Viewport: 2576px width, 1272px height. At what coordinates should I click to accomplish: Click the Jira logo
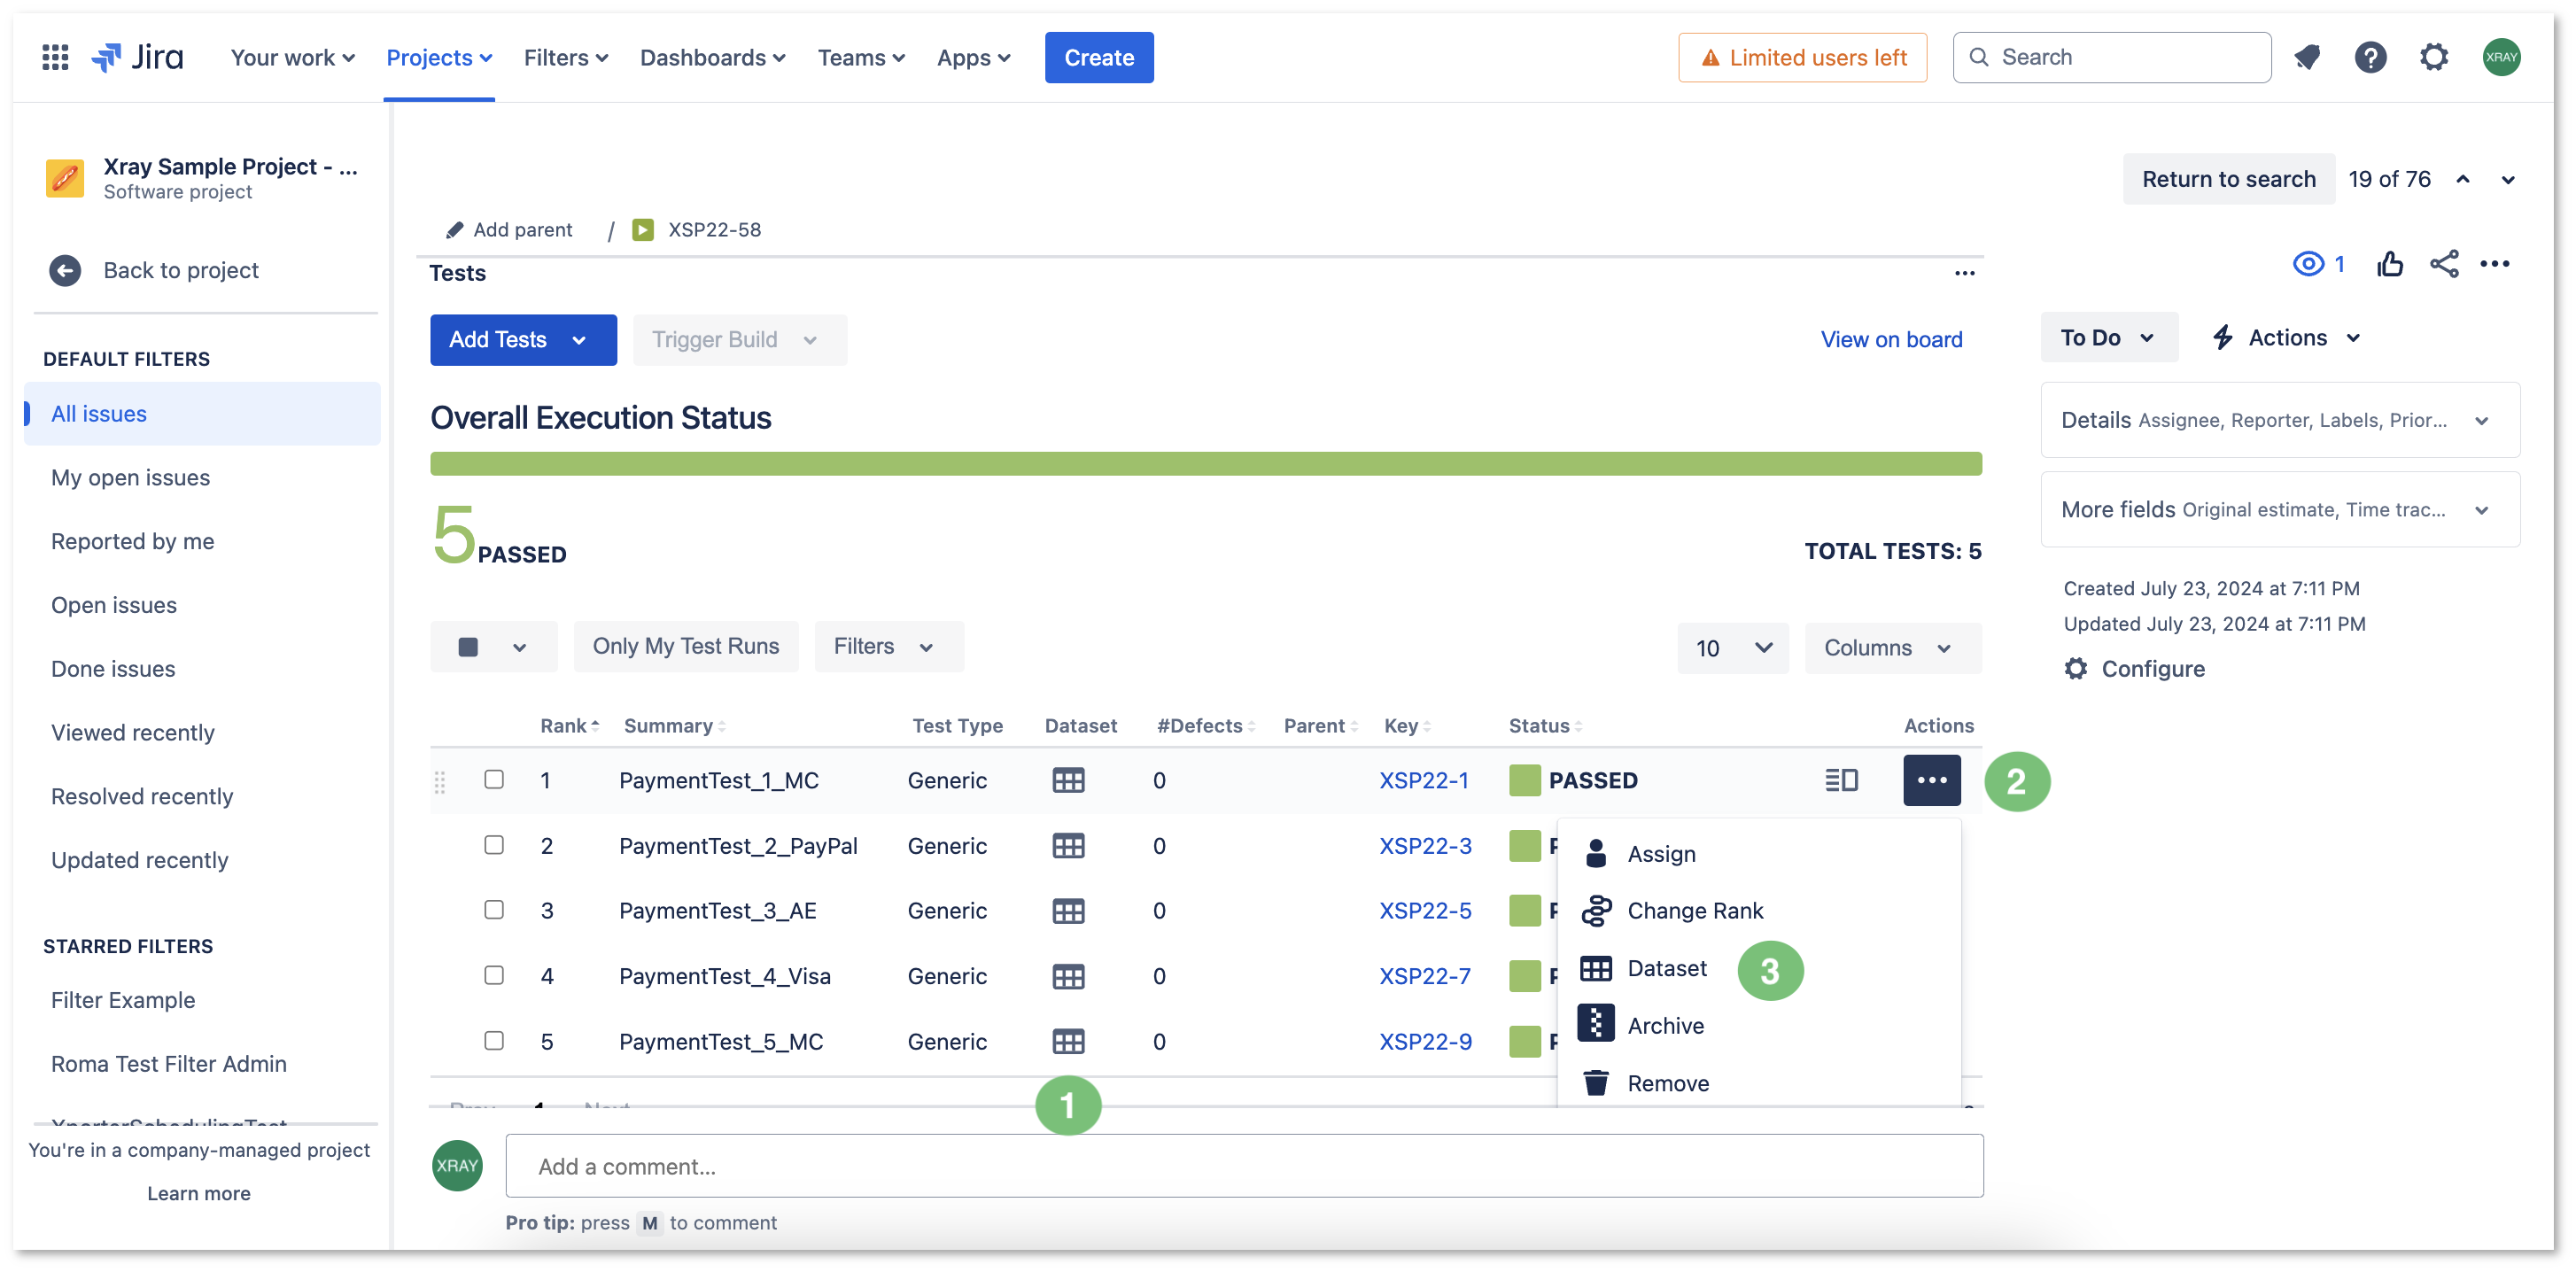coord(138,57)
